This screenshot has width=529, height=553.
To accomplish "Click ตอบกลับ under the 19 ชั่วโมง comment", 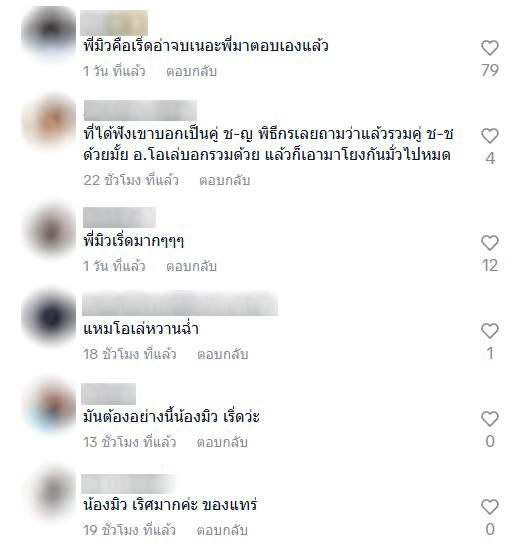I will [x=222, y=530].
